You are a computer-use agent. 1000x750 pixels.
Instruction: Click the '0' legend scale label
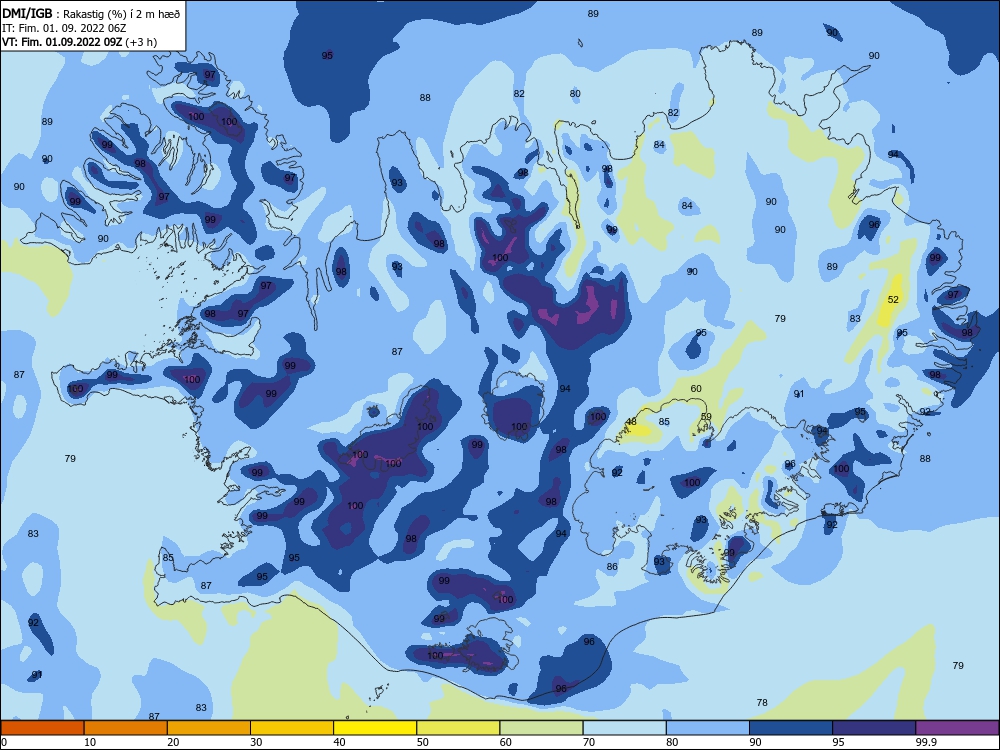tap(4, 742)
